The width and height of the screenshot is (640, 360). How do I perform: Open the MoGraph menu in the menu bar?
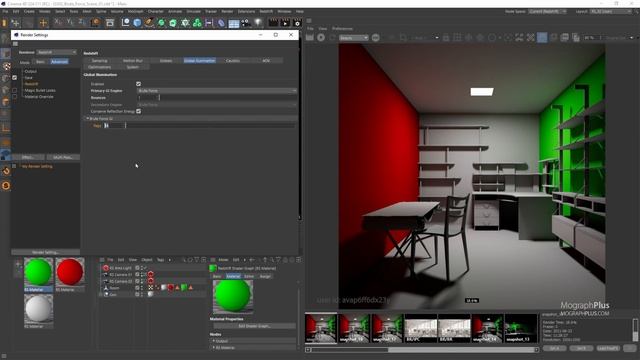(x=136, y=11)
